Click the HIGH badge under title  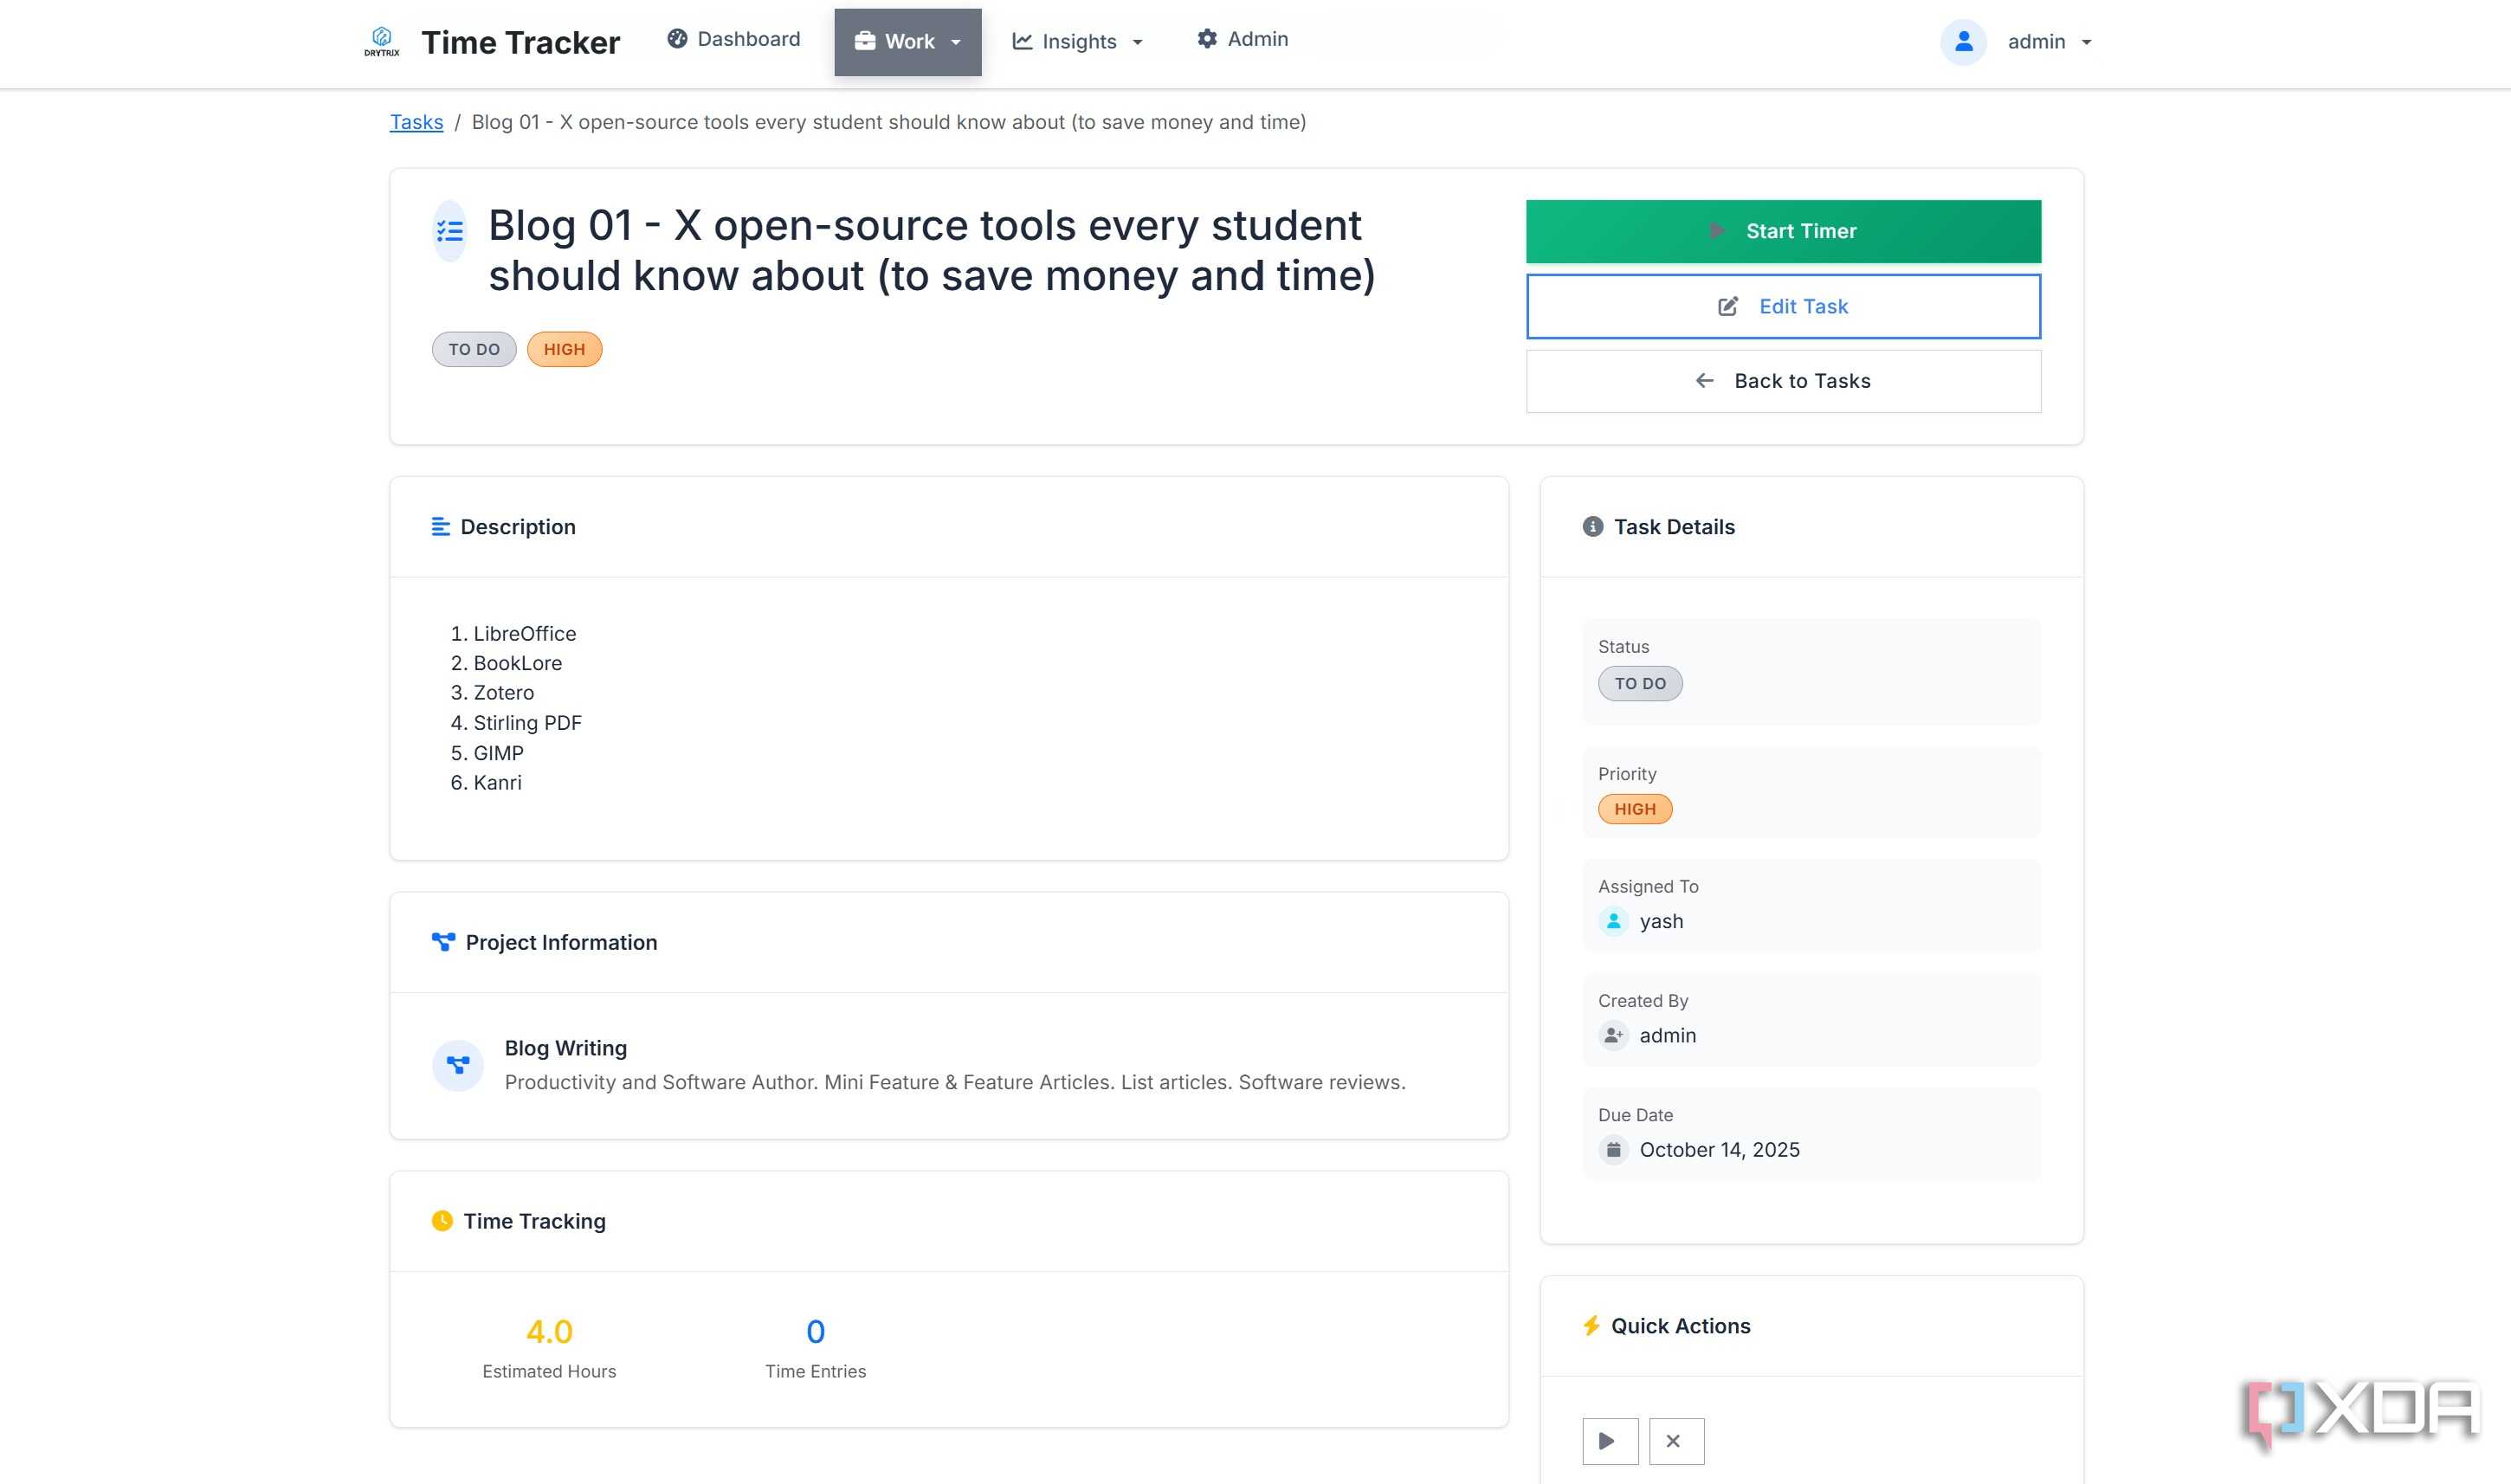tap(564, 349)
